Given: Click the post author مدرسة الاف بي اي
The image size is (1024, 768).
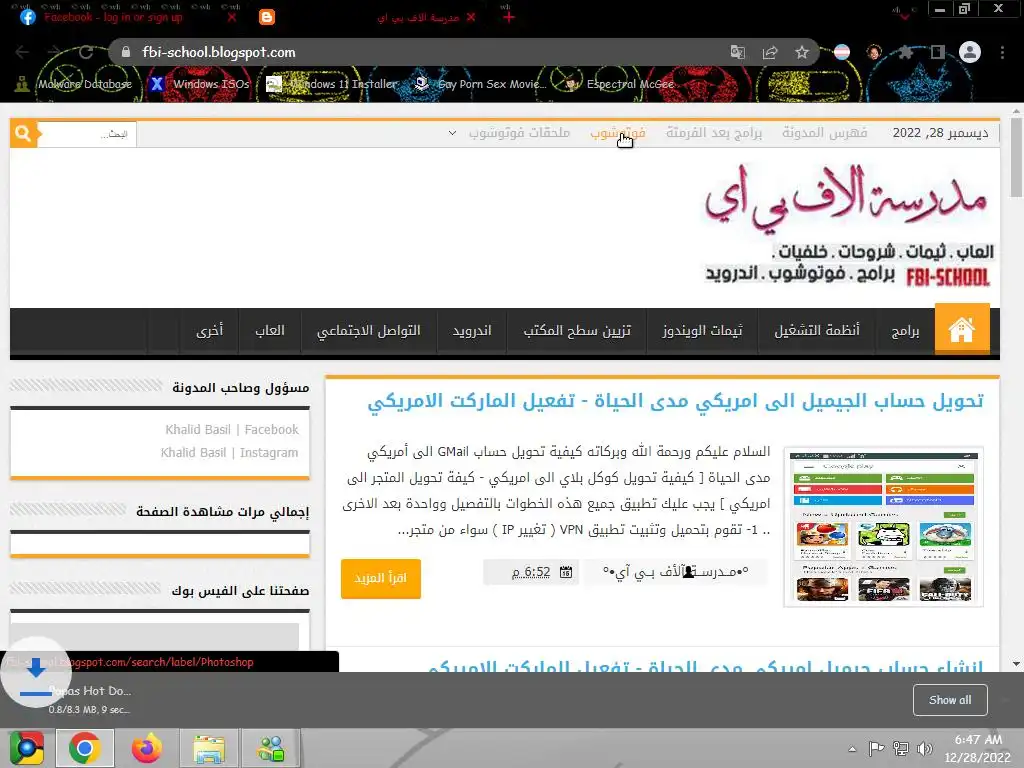Looking at the screenshot, I should [x=675, y=572].
